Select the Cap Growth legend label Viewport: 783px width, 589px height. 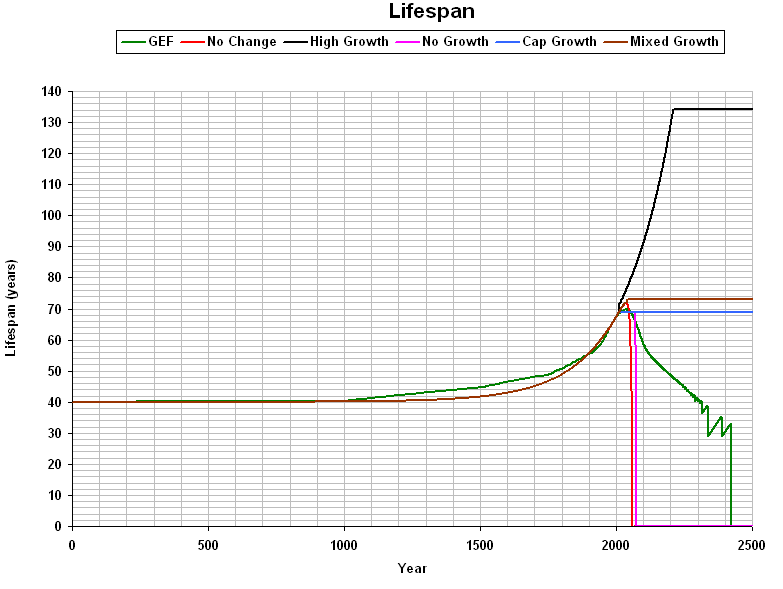tap(559, 42)
